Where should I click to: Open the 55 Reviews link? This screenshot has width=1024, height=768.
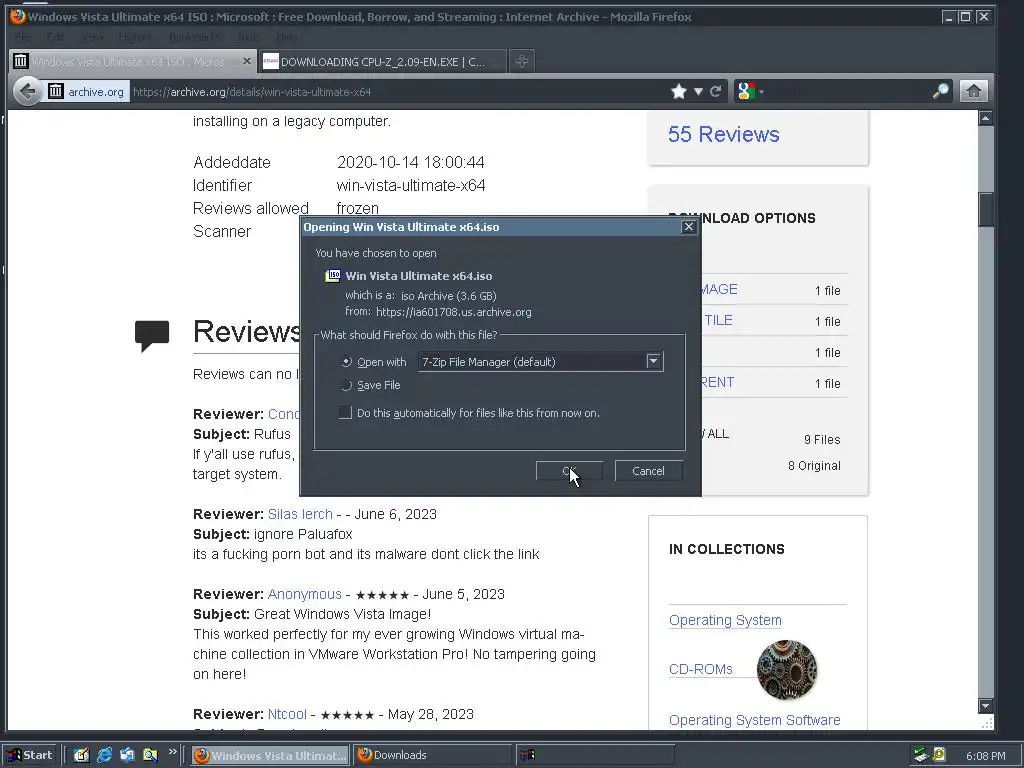coord(724,135)
